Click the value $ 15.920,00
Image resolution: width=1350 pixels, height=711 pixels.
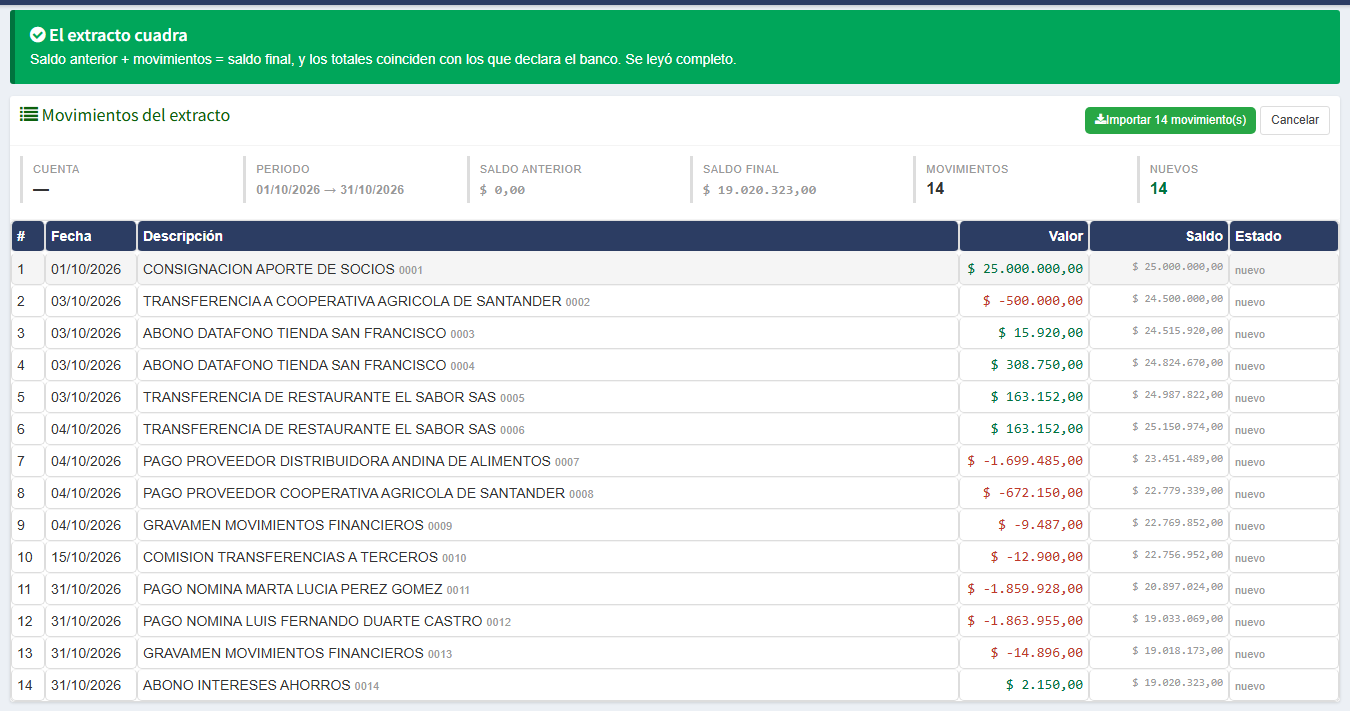[x=1040, y=333]
